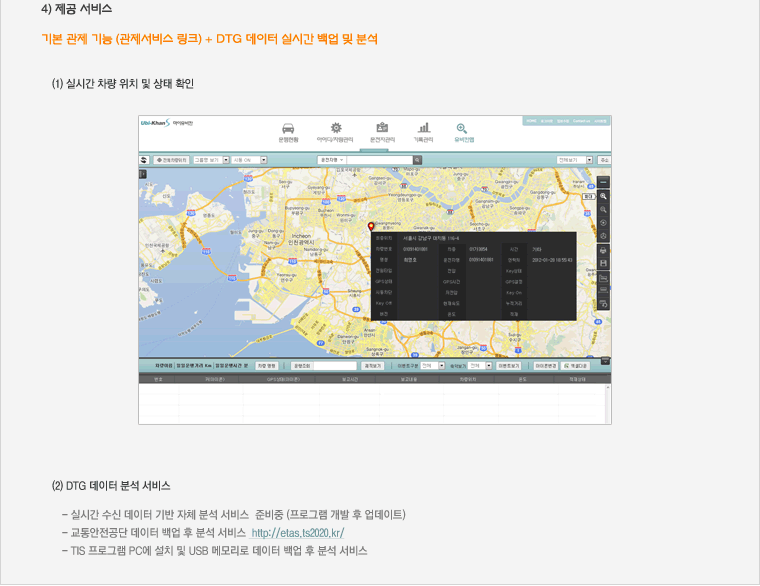
Task: Open the ID card 운전자관리 menu
Action: click(382, 132)
